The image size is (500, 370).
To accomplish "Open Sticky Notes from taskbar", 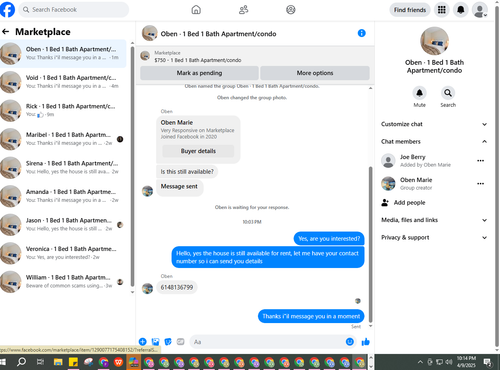I will point(73,362).
